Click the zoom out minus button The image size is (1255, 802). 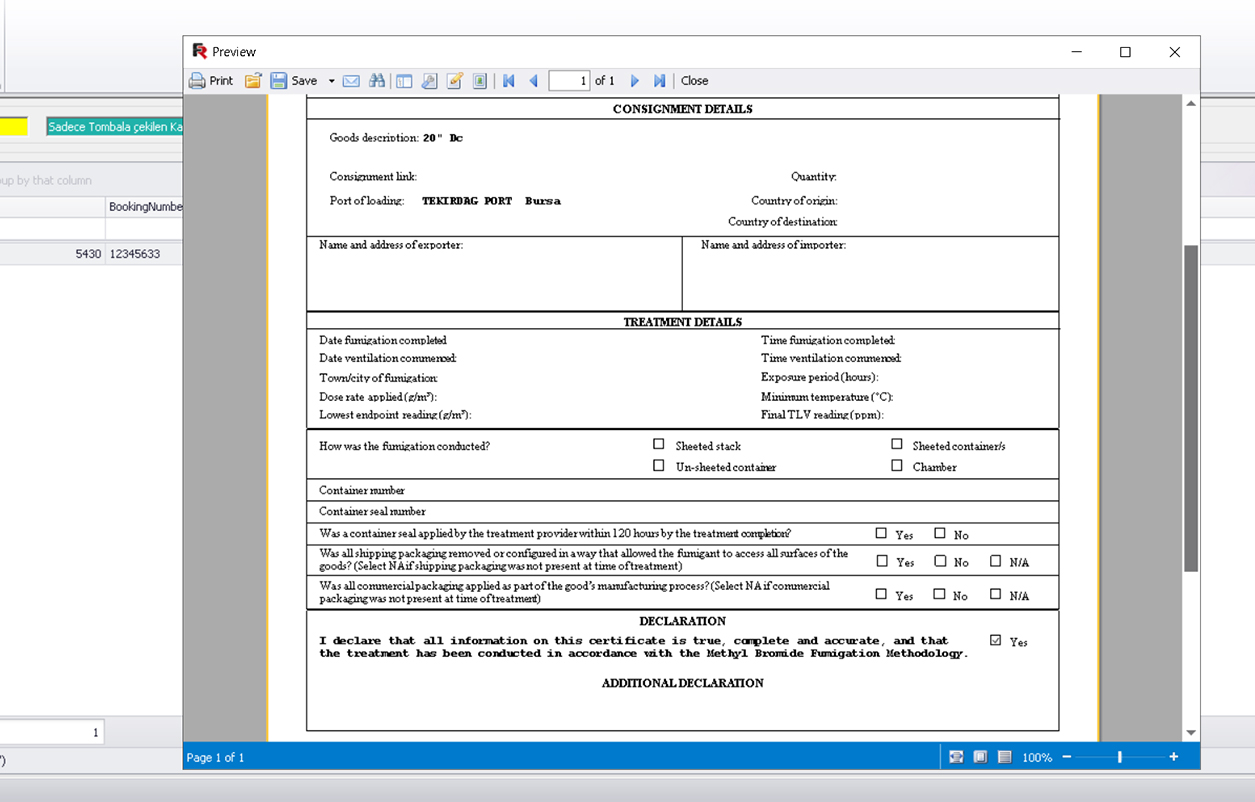pyautogui.click(x=1067, y=757)
